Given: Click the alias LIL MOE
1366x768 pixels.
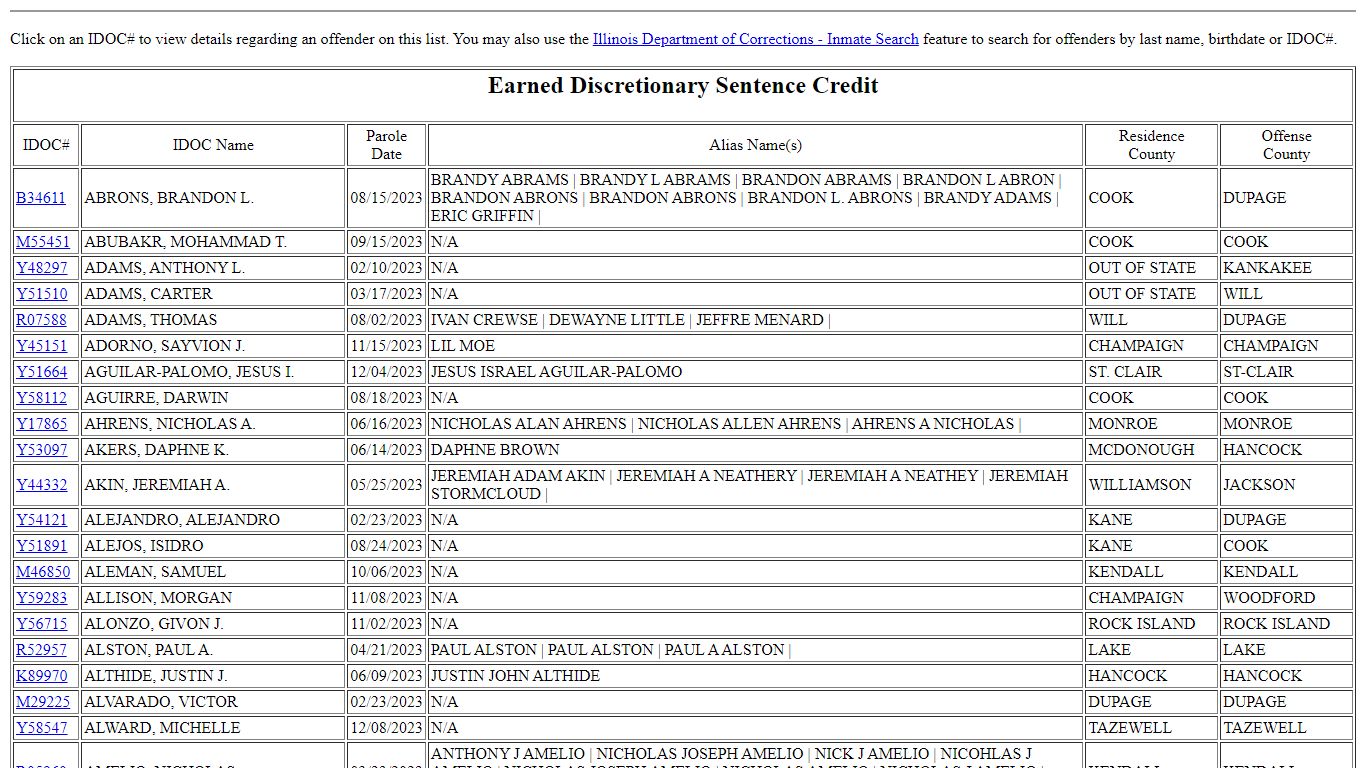Looking at the screenshot, I should (463, 346).
